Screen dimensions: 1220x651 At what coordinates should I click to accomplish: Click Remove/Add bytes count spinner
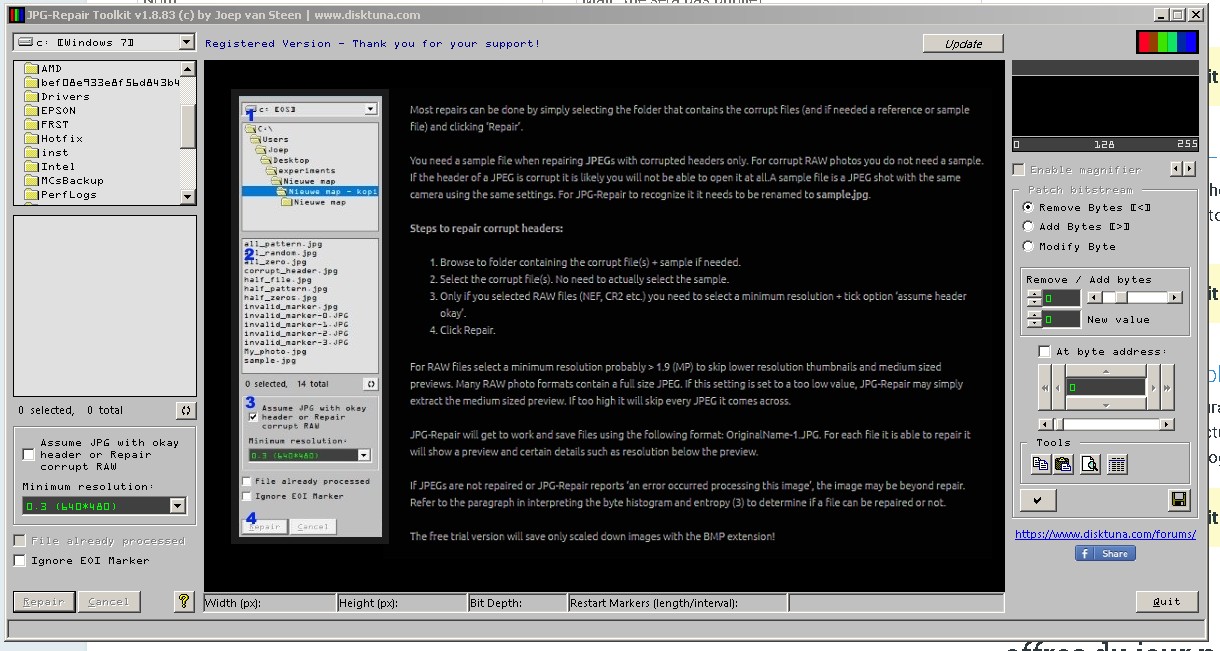pyautogui.click(x=1033, y=298)
